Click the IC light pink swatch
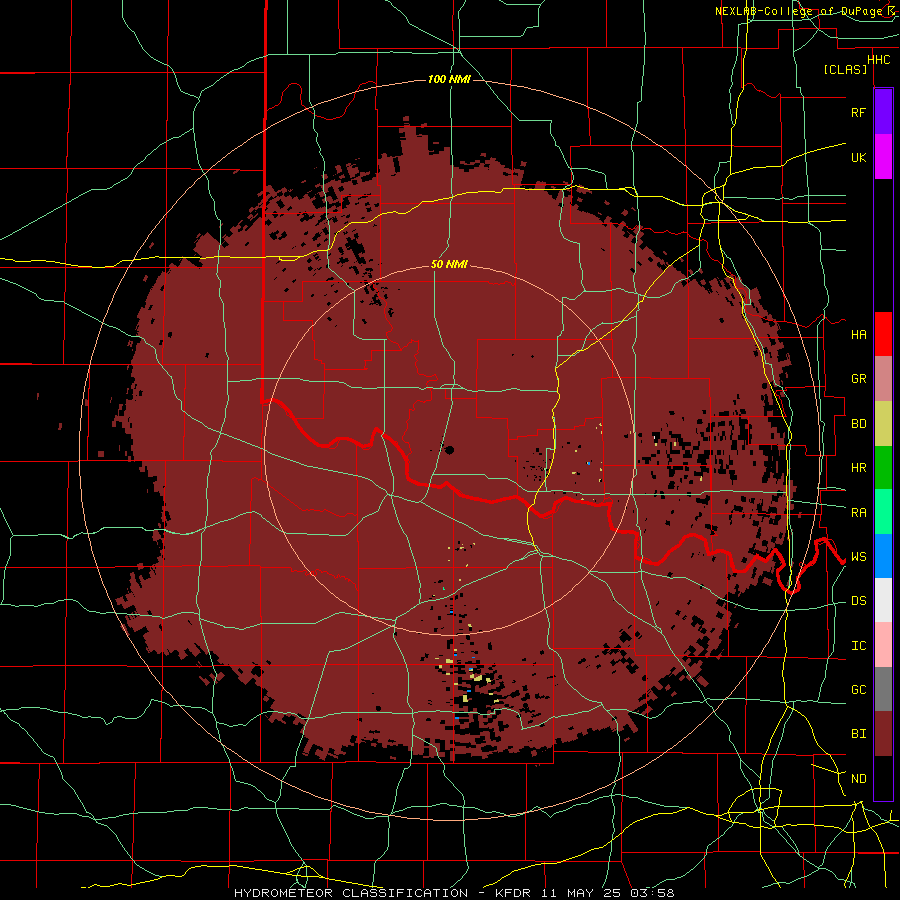Screen dimensions: 900x900 coord(883,645)
